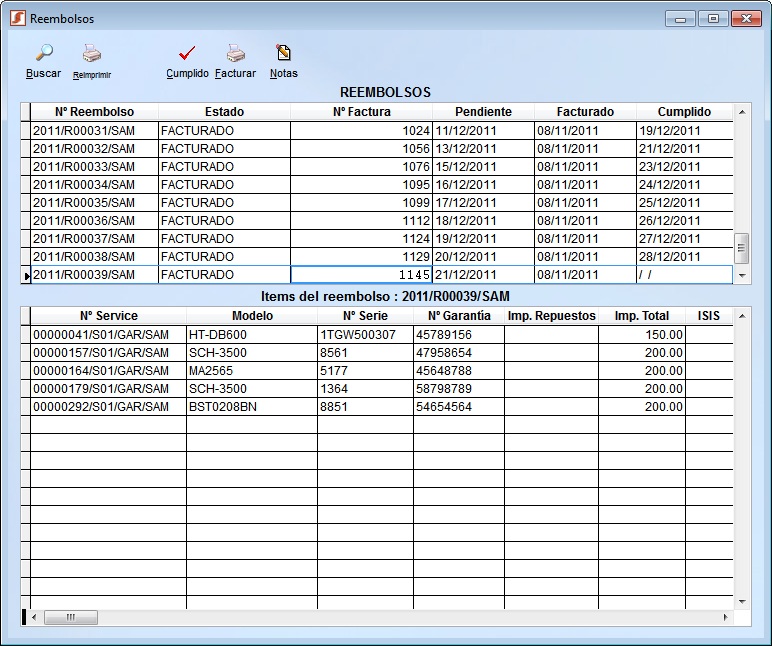Select reimbursement 2011/R00031/SAM row
772x646 pixels.
tap(94, 131)
